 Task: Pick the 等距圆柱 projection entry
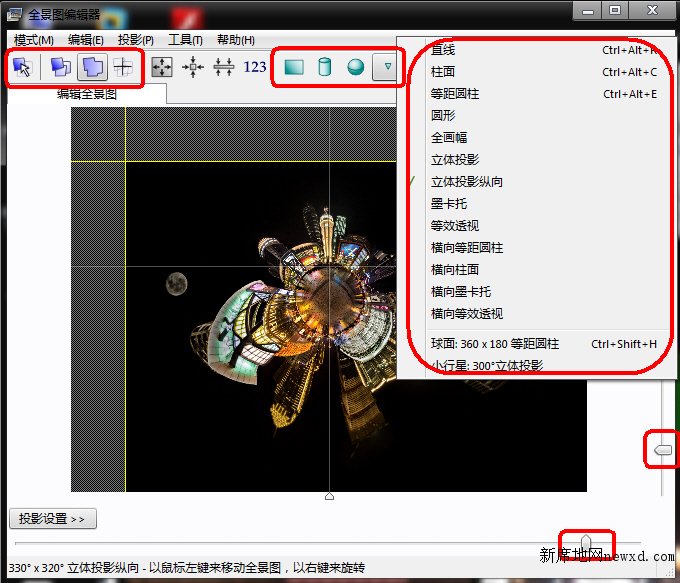tap(455, 94)
